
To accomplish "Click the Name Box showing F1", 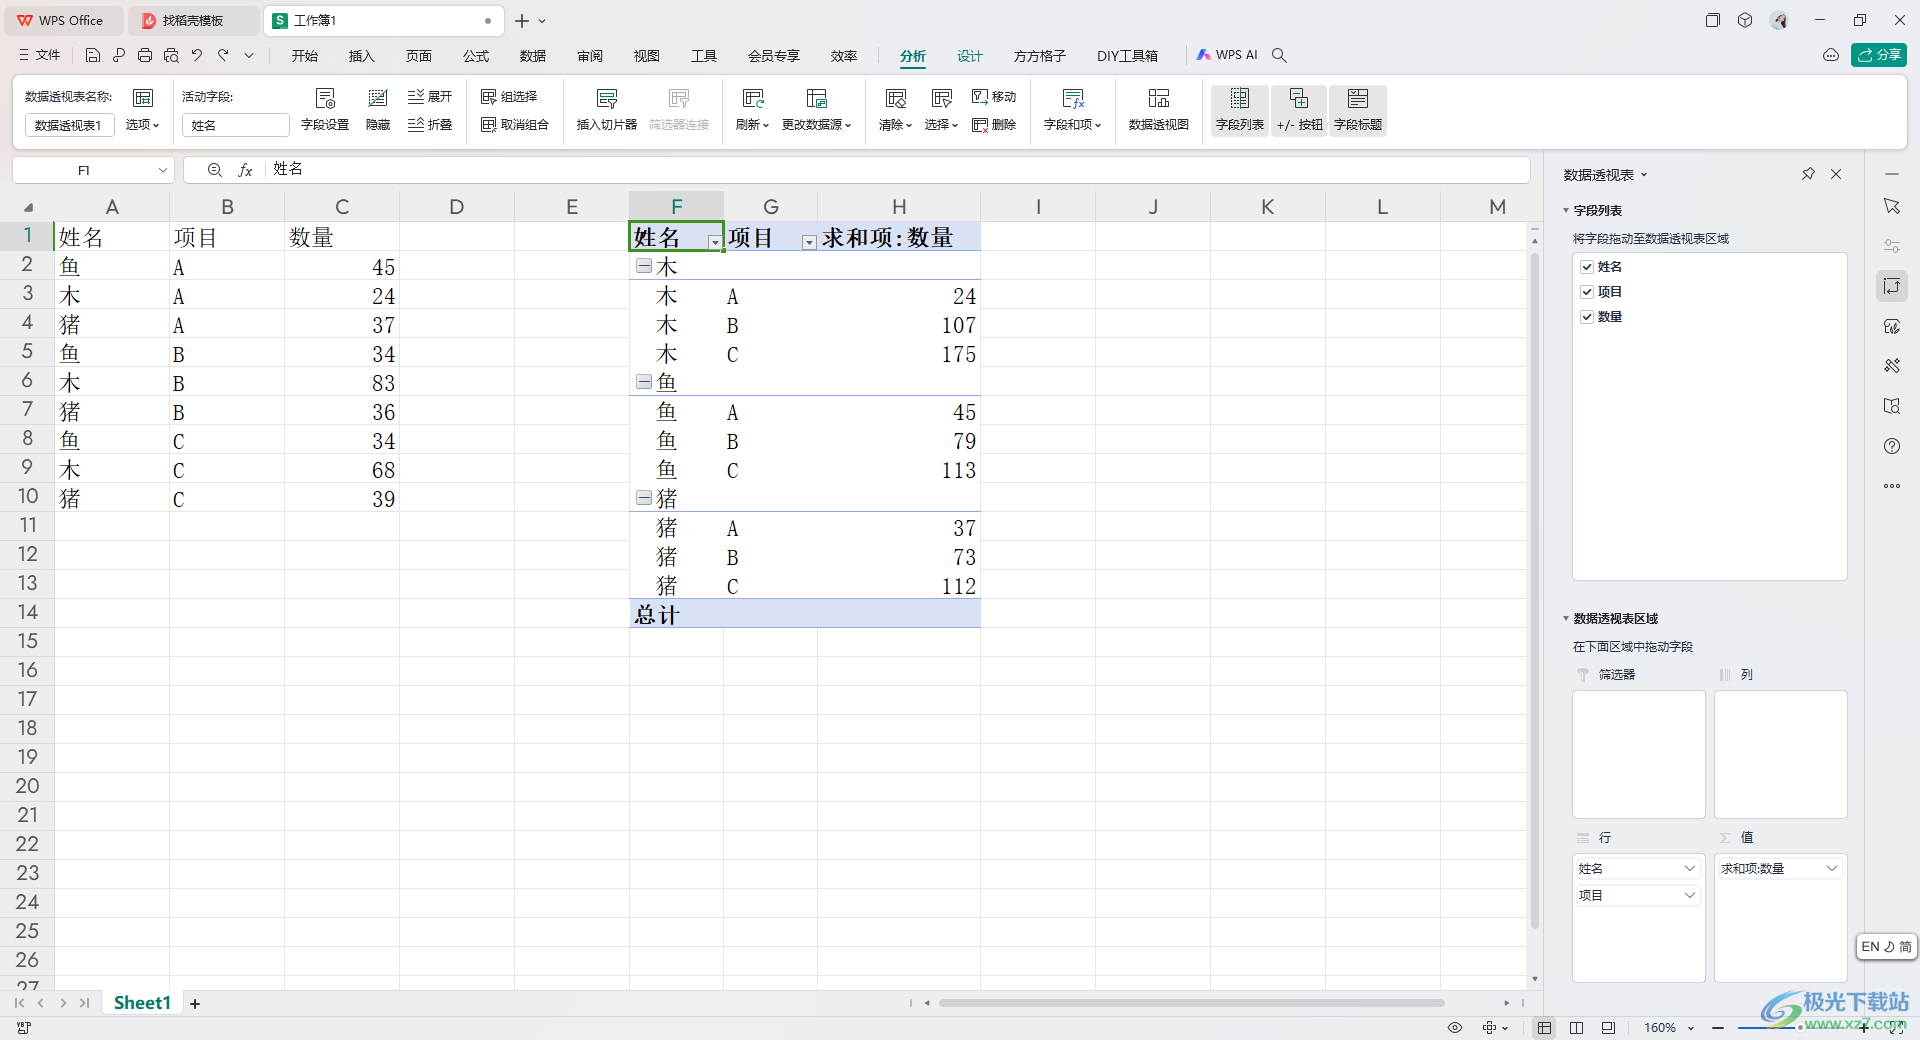I will click(x=93, y=170).
